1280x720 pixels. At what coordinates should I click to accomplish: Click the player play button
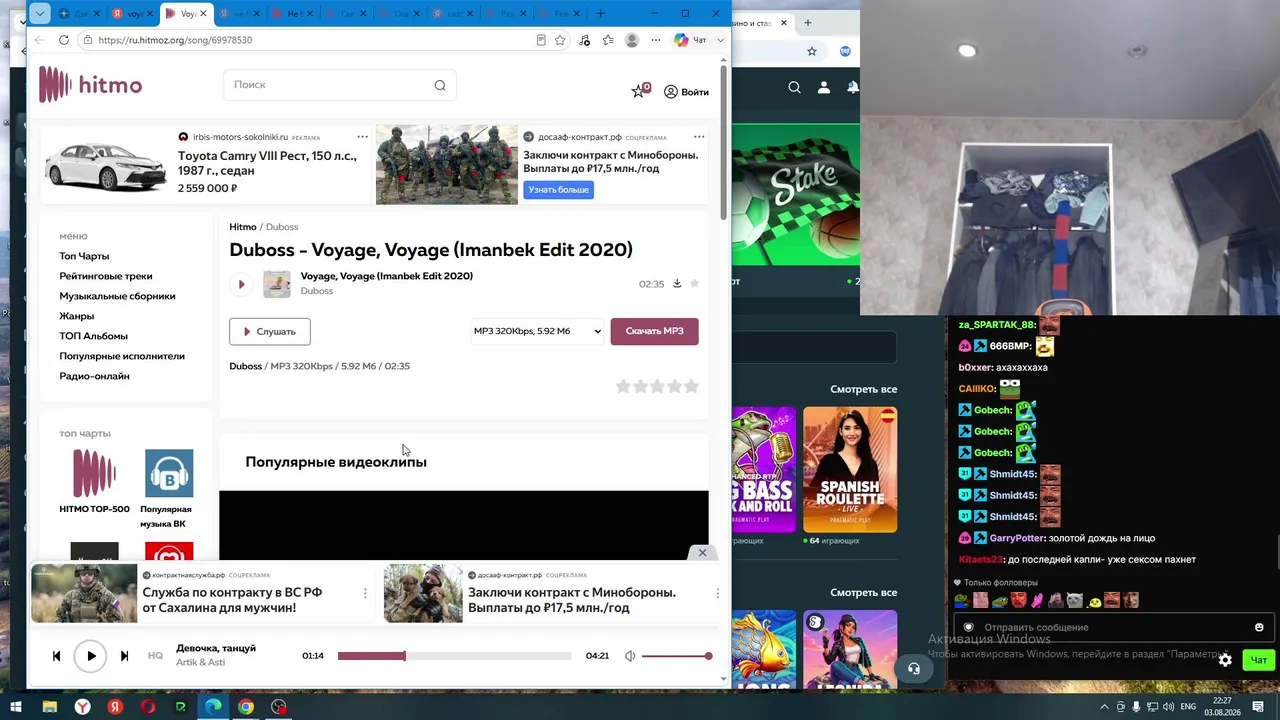[x=90, y=656]
